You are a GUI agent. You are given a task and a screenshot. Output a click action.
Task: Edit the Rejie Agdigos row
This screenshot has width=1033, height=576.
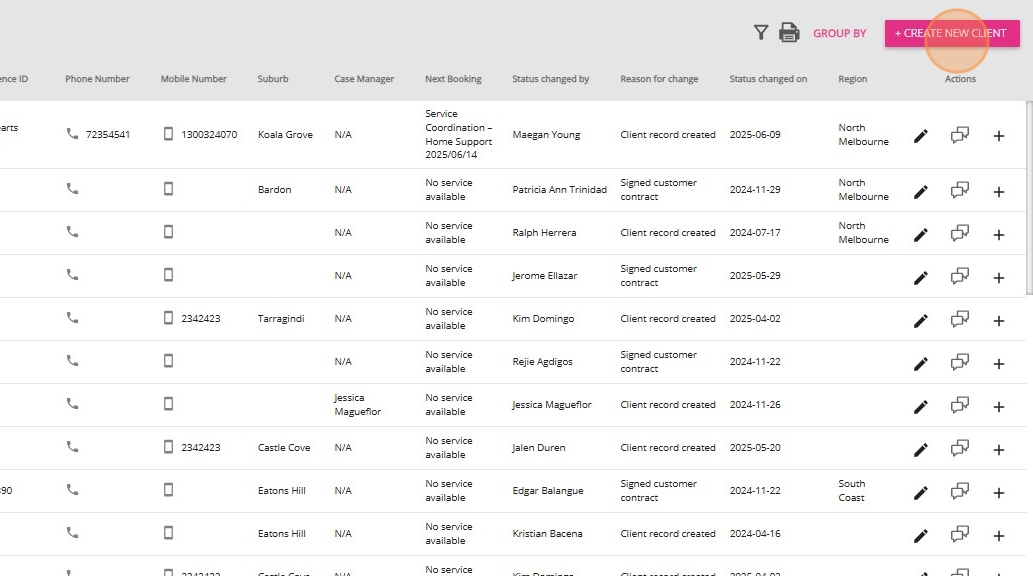pyautogui.click(x=921, y=364)
